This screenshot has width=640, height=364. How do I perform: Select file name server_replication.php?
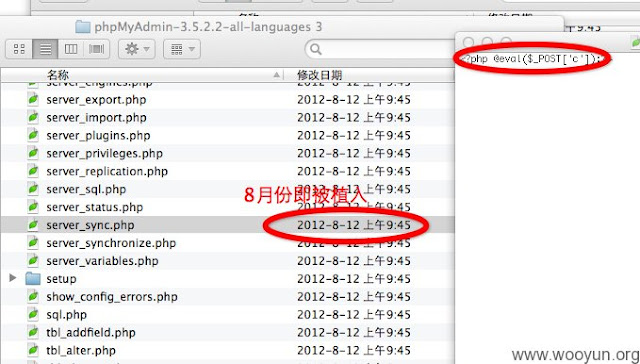(x=107, y=172)
